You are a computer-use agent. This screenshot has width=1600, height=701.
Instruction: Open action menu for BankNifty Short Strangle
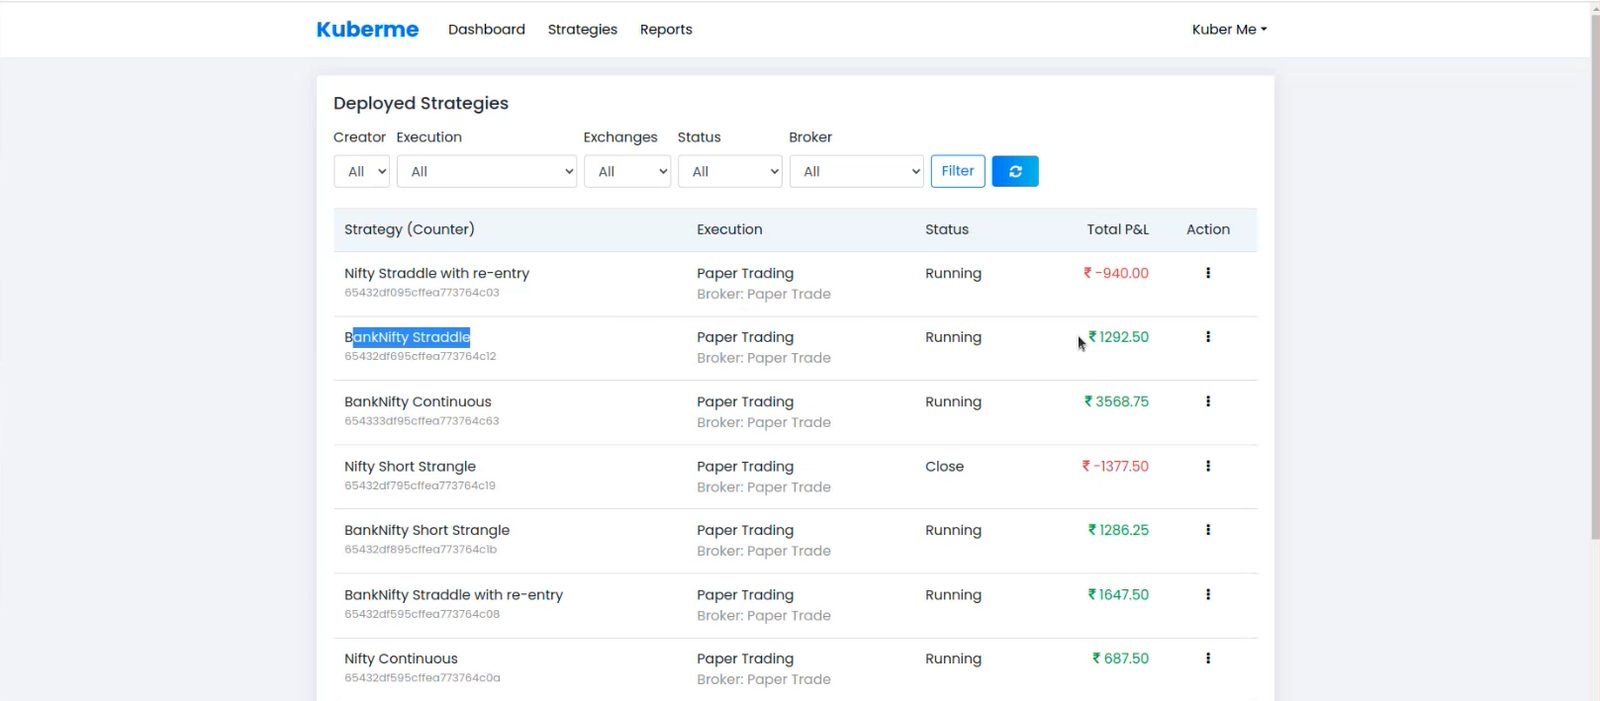point(1208,530)
